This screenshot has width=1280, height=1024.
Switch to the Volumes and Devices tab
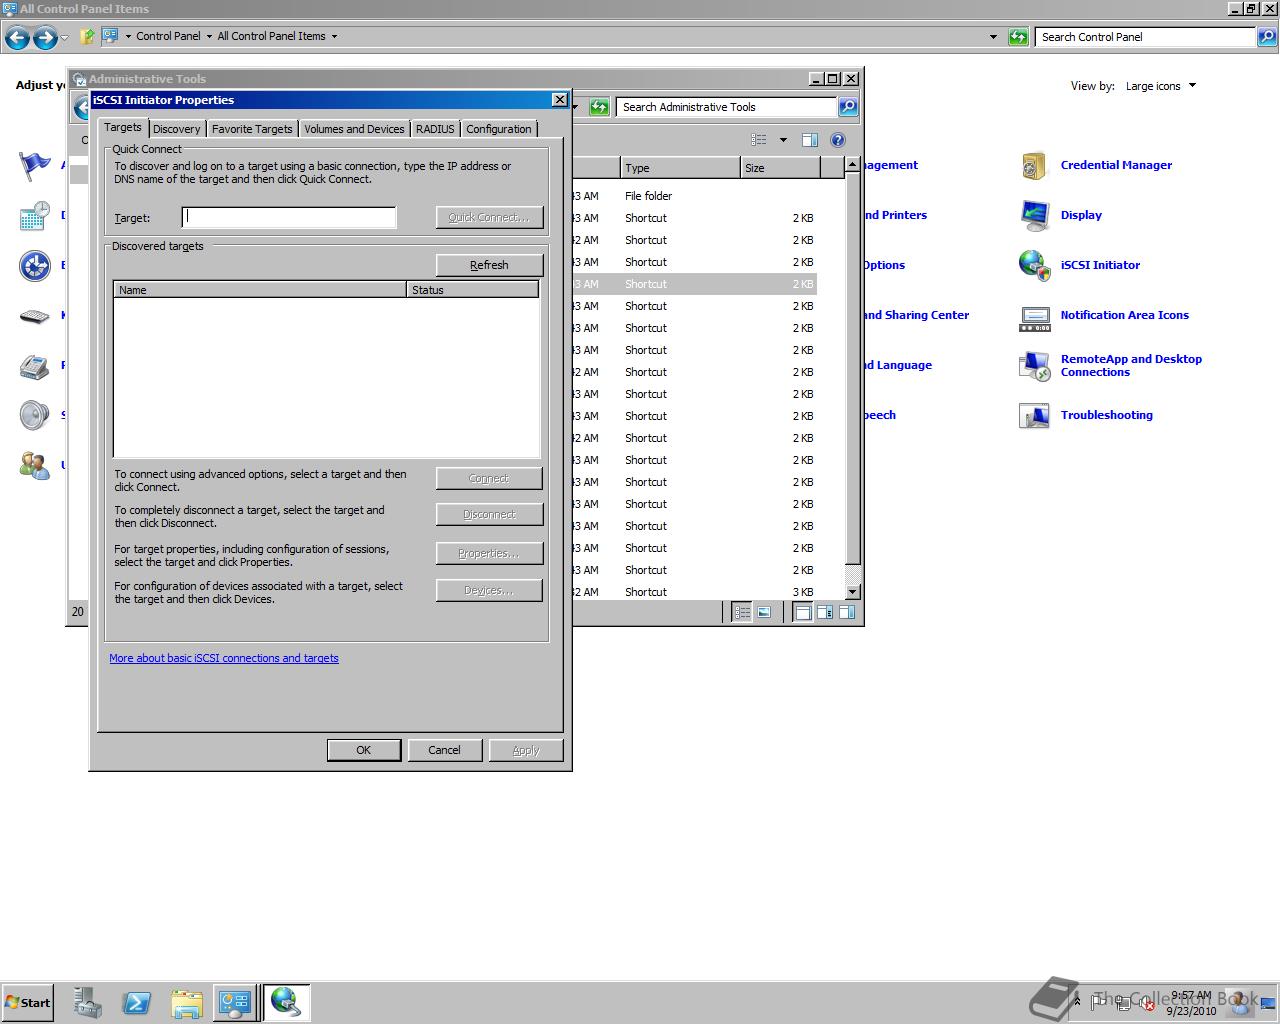354,129
